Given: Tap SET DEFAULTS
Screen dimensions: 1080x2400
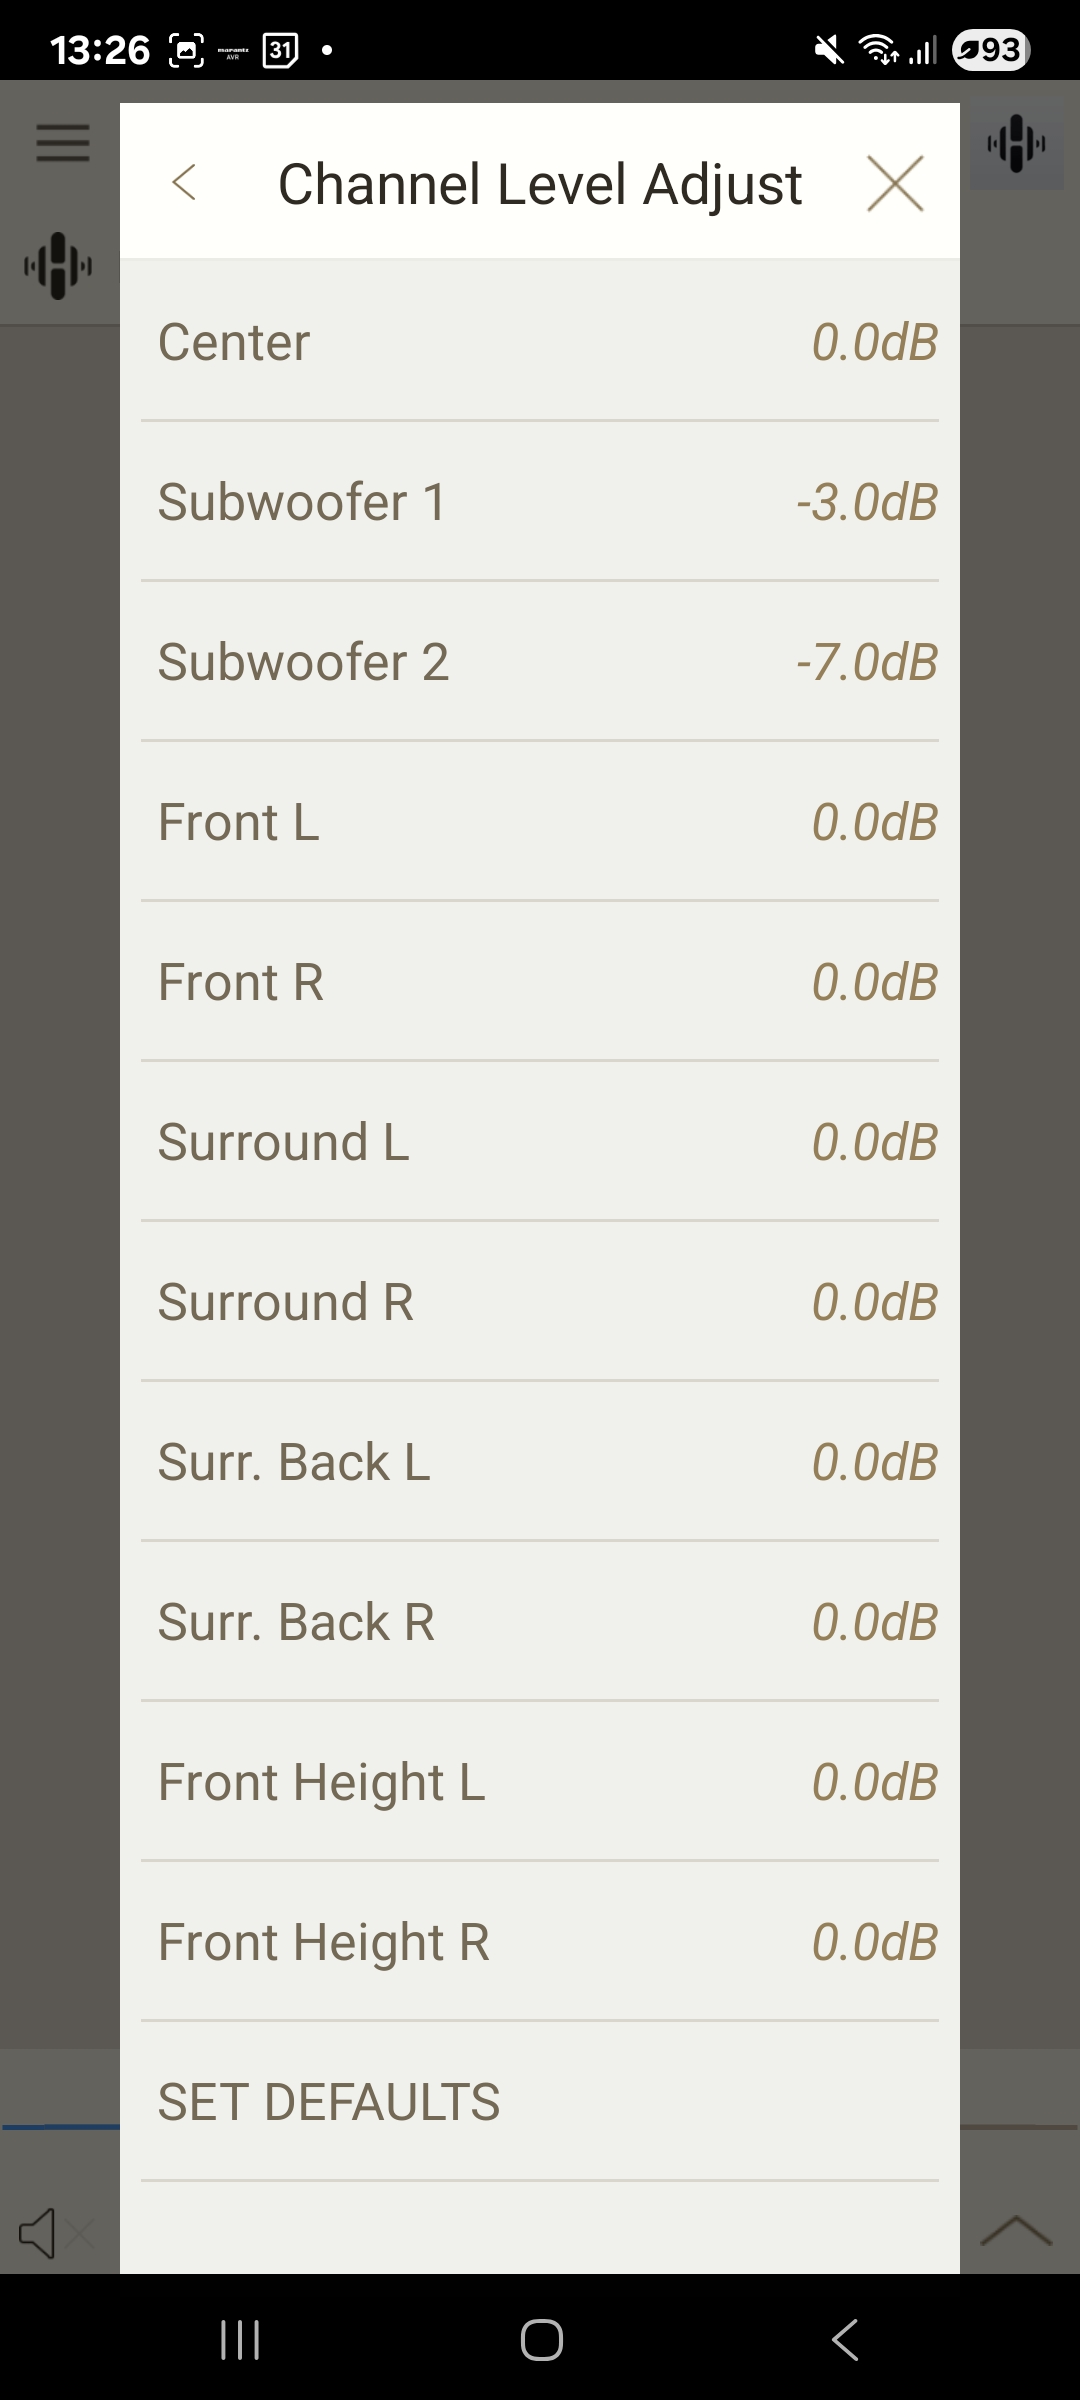Looking at the screenshot, I should click(x=329, y=2102).
